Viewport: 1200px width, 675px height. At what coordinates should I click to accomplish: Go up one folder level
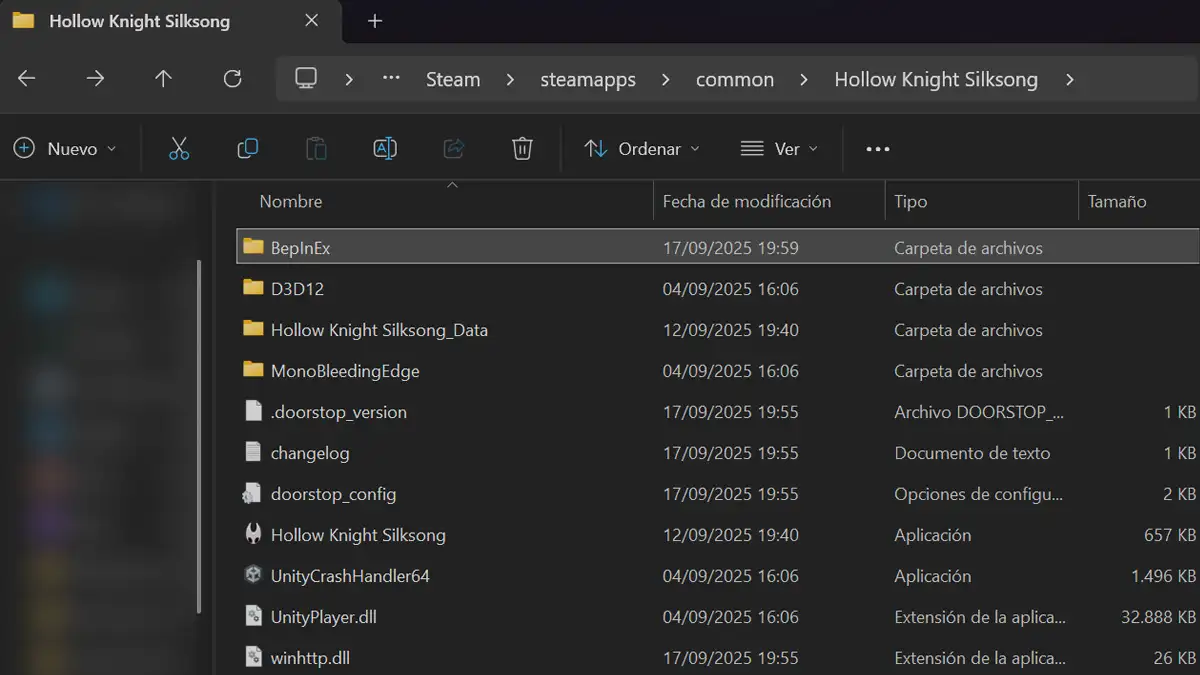(x=163, y=79)
